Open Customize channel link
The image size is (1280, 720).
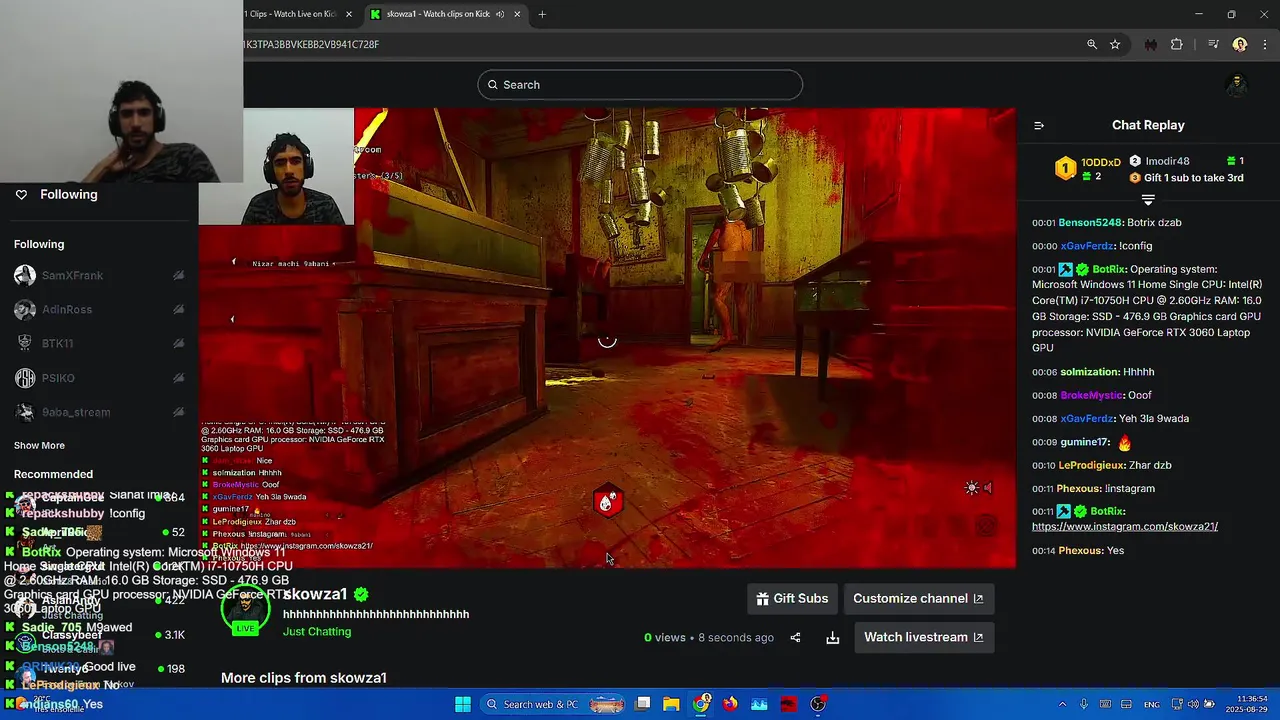[x=918, y=598]
